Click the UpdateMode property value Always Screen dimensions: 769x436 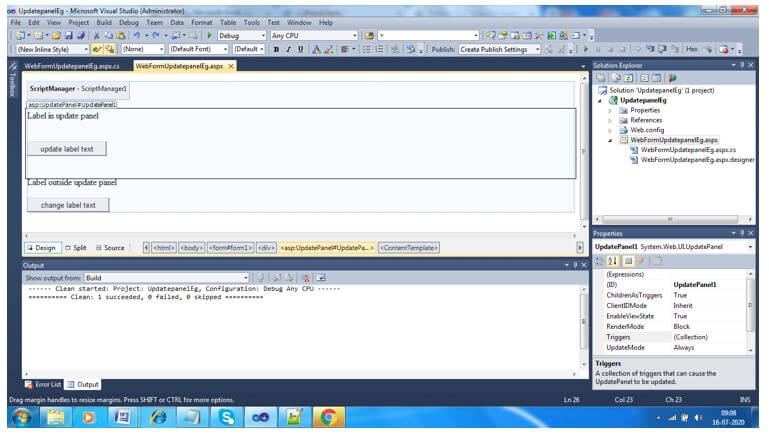[684, 347]
